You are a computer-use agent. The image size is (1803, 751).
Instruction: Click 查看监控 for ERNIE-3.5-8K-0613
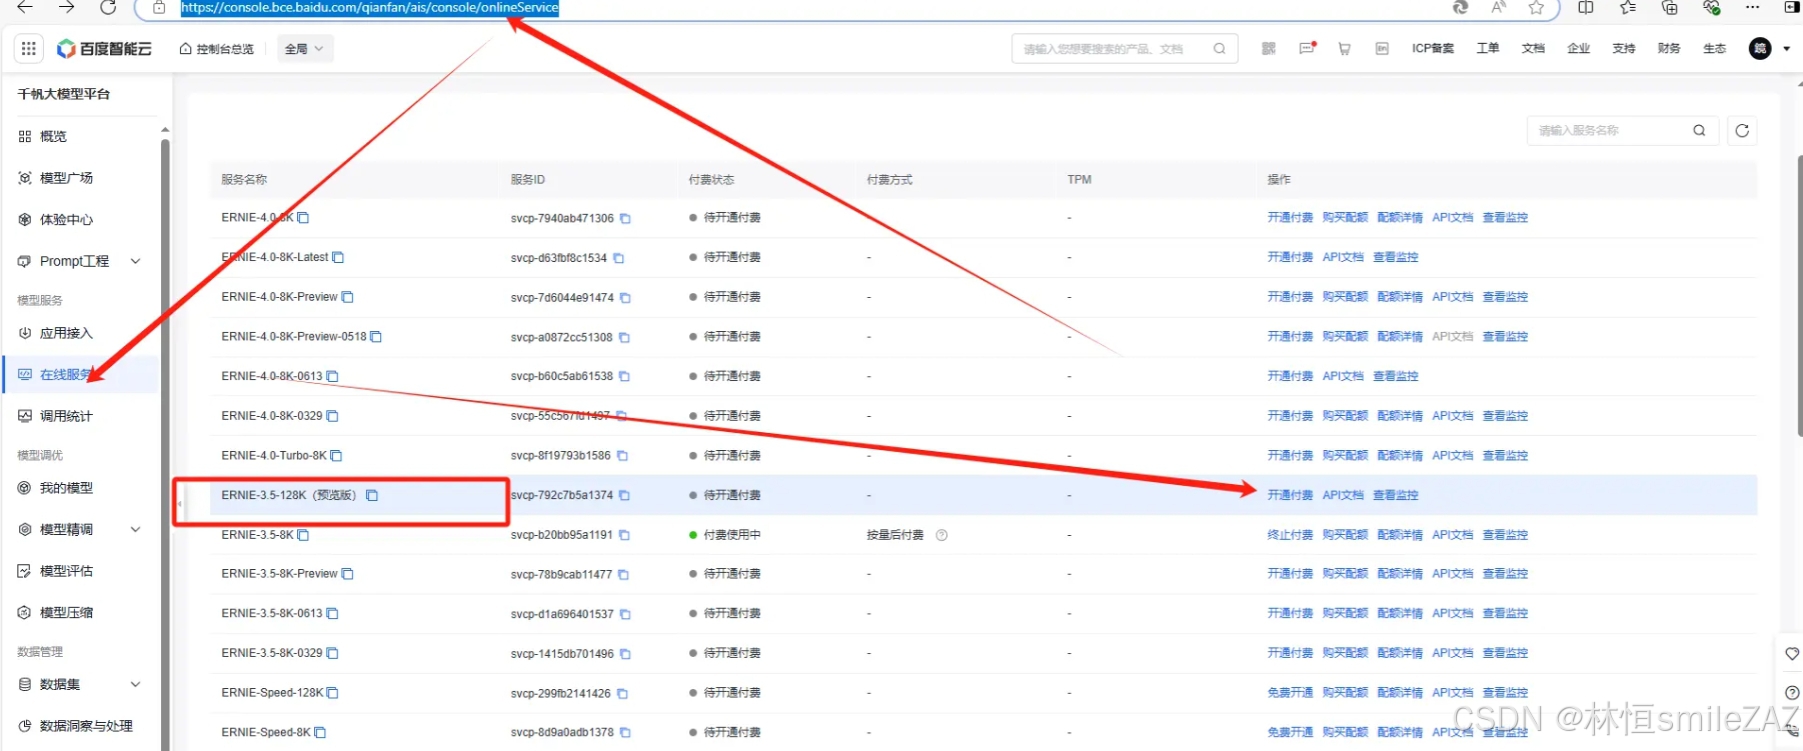tap(1505, 613)
